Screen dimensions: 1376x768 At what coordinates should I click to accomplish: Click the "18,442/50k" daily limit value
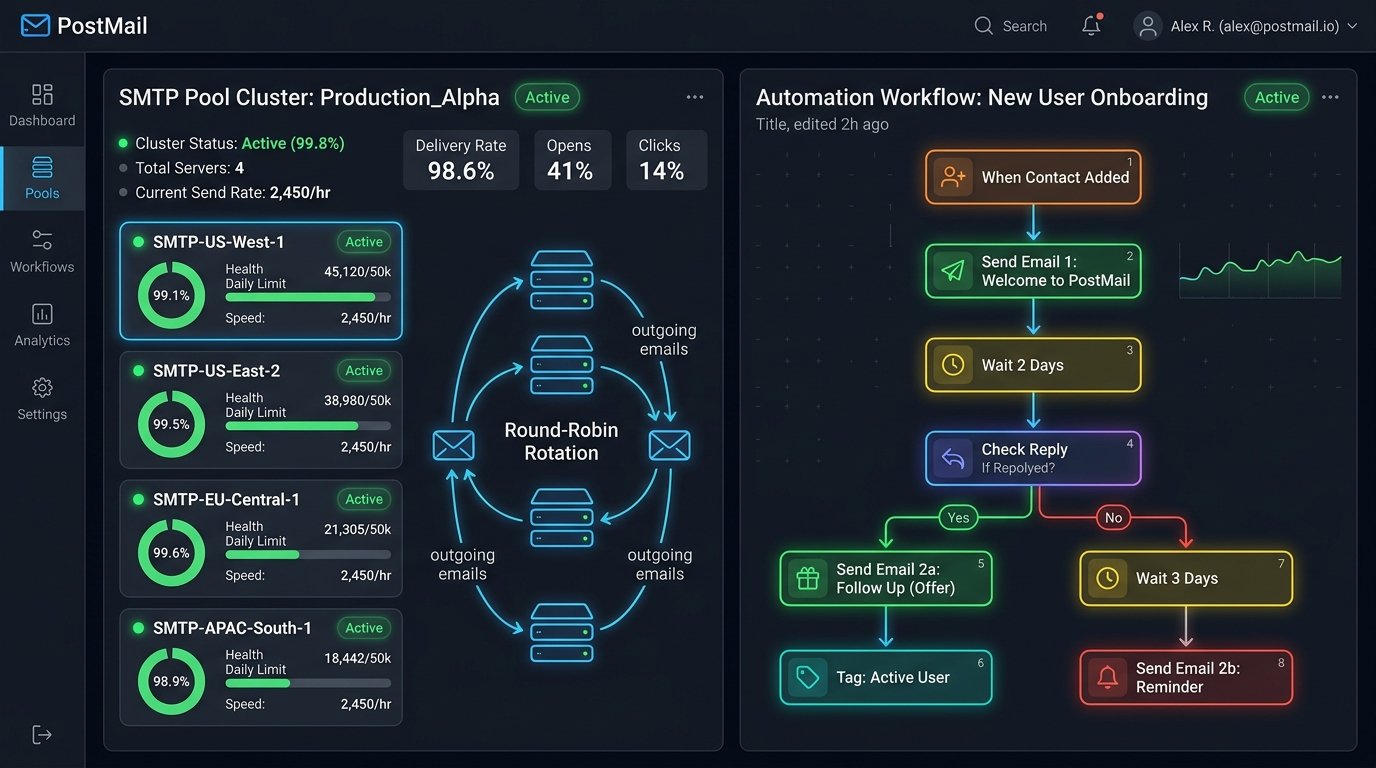(358, 657)
